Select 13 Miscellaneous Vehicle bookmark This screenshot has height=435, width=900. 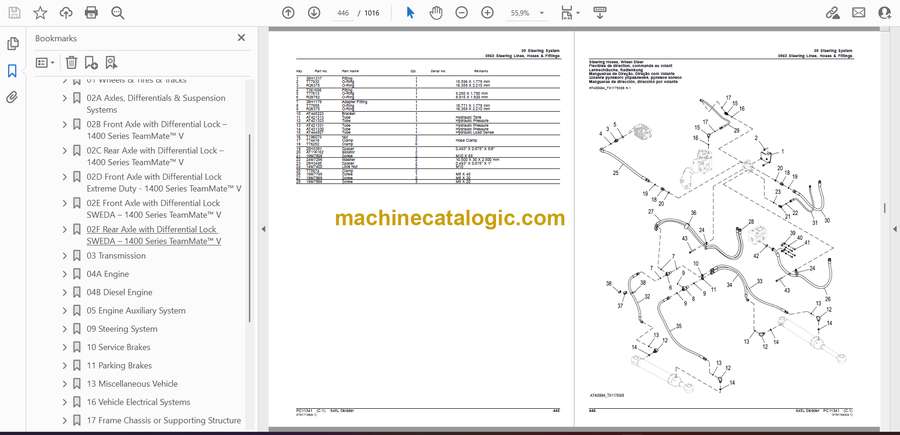pos(132,384)
